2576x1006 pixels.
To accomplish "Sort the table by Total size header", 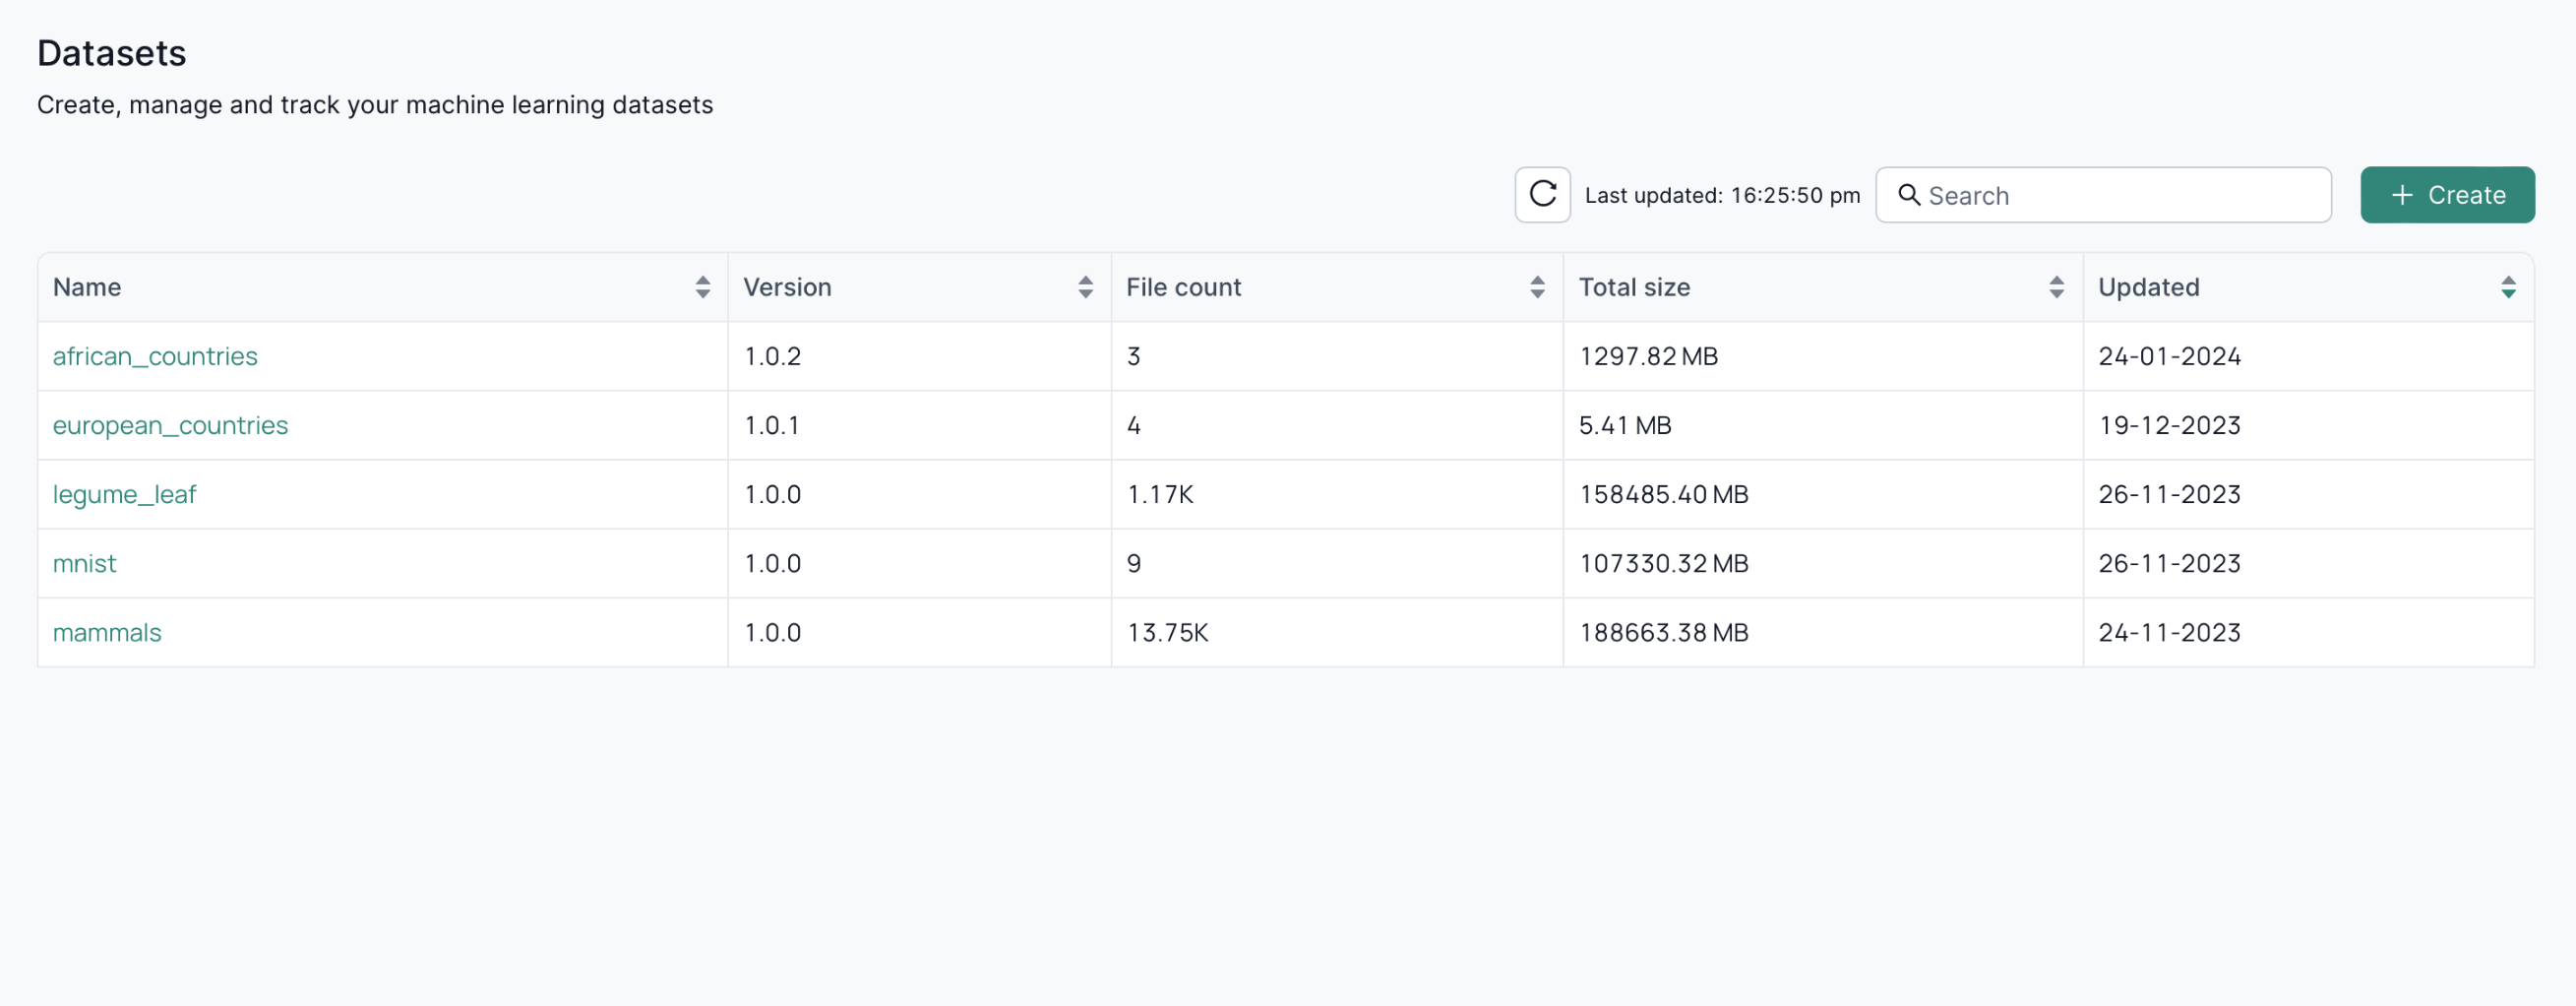I will pos(1635,287).
